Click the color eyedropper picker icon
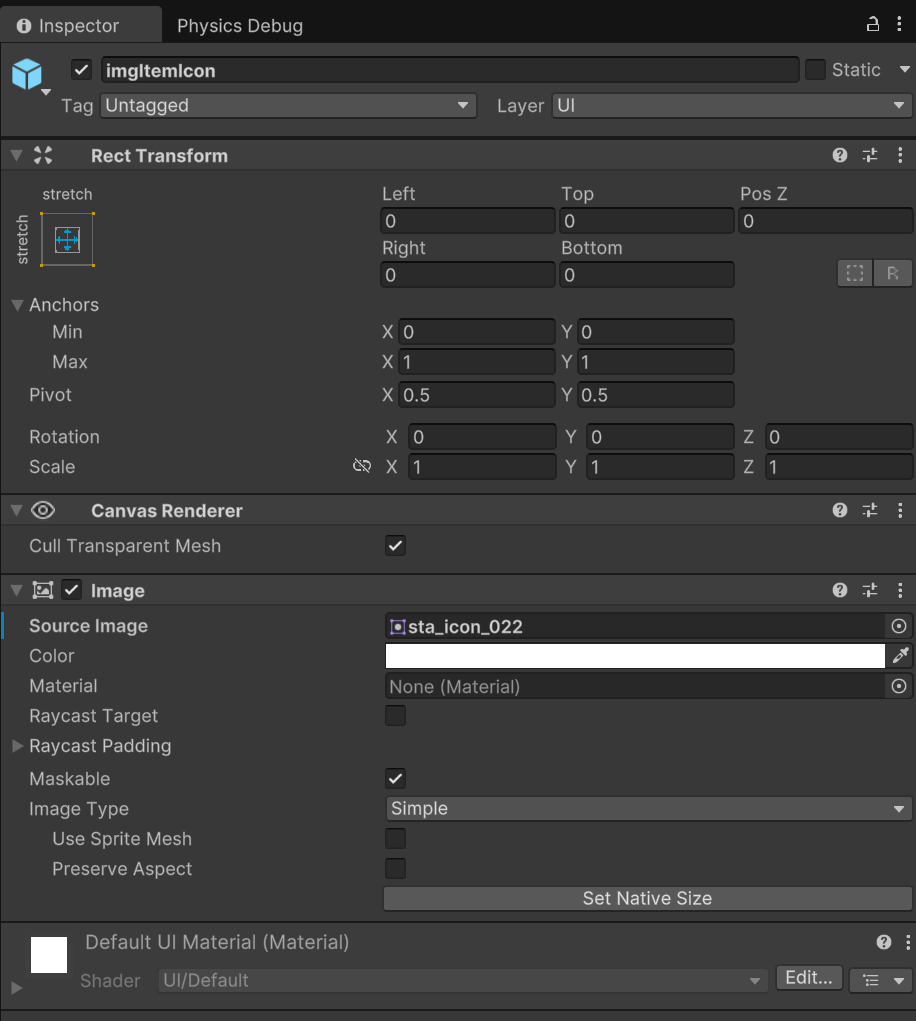The width and height of the screenshot is (916, 1021). point(900,656)
